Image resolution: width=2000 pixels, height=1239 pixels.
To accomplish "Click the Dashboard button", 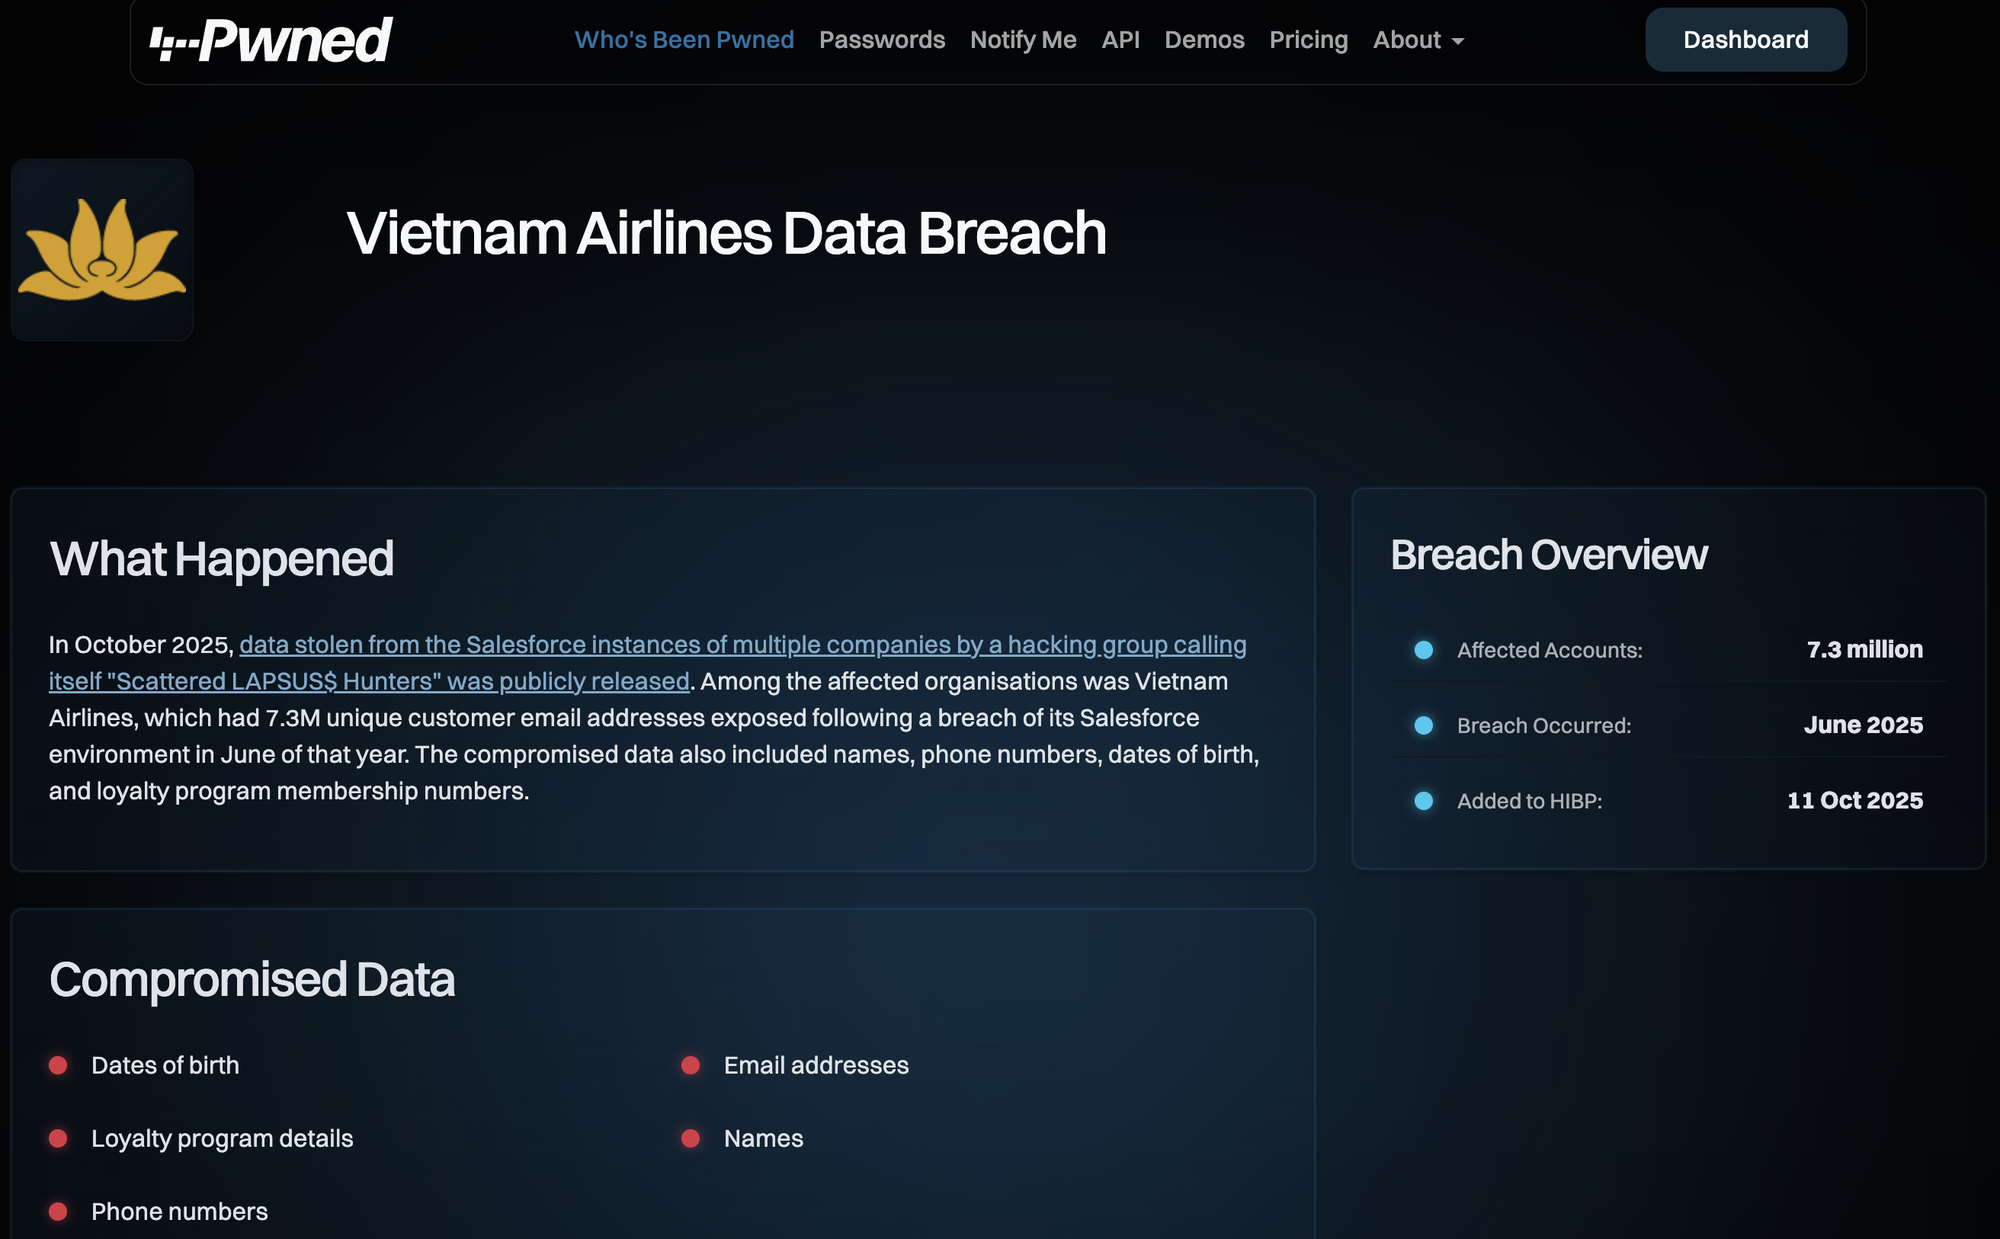I will pos(1745,40).
